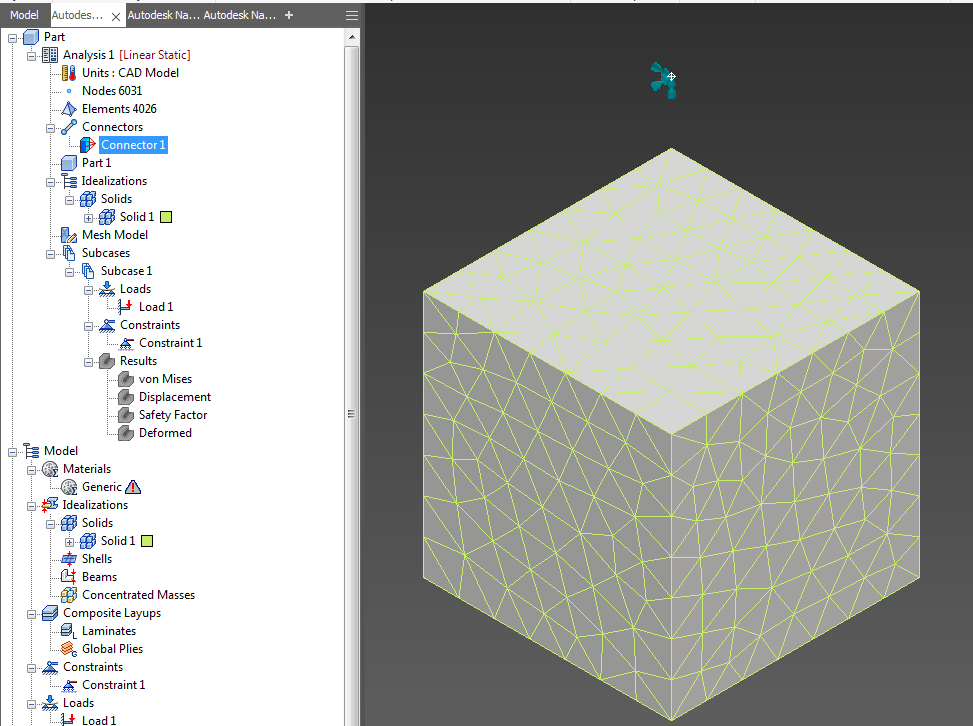Collapse the Subcase 1 node

coord(68,270)
